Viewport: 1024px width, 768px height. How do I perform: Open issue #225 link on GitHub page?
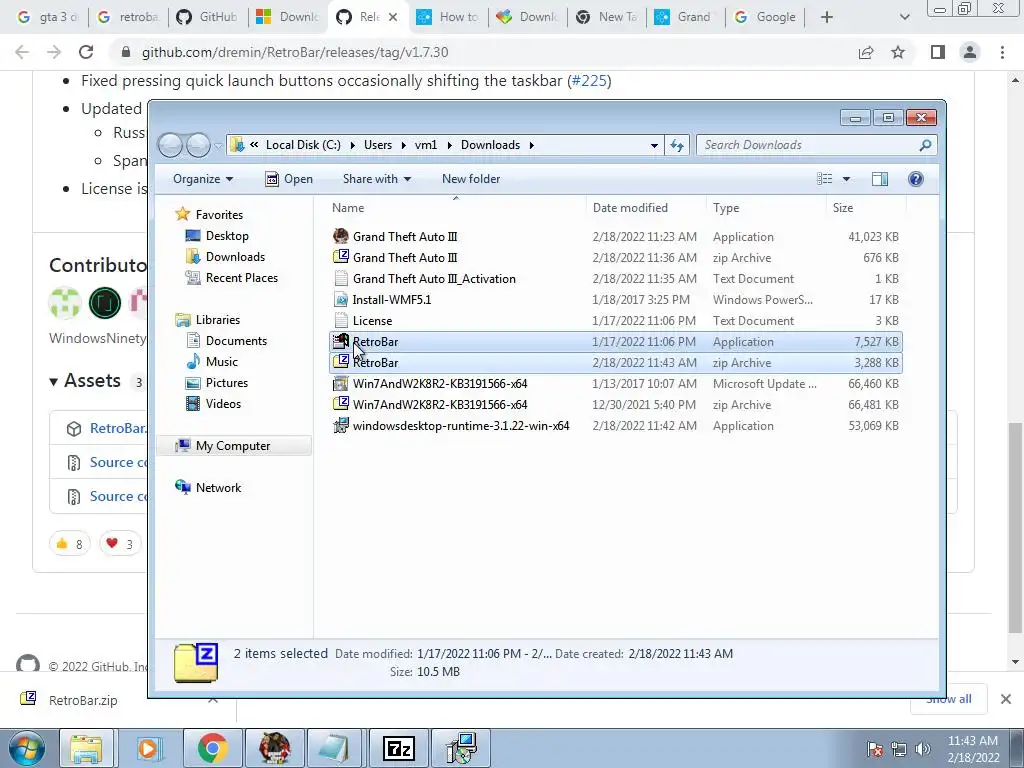(590, 80)
